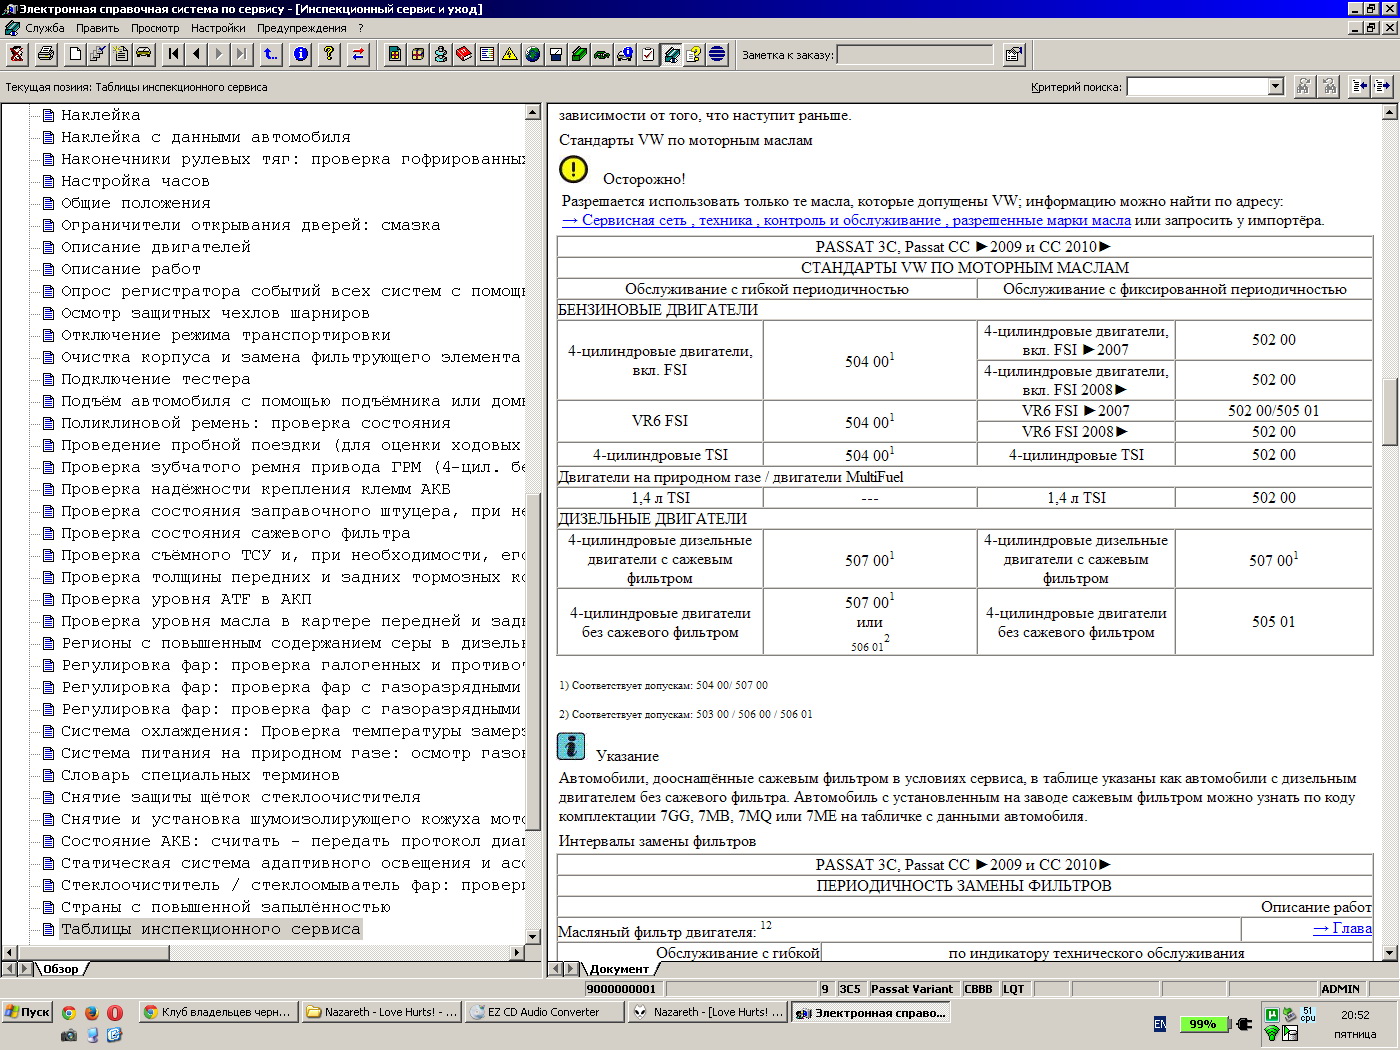Click the printer icon in toolbar
This screenshot has height=1050, width=1400.
point(46,54)
